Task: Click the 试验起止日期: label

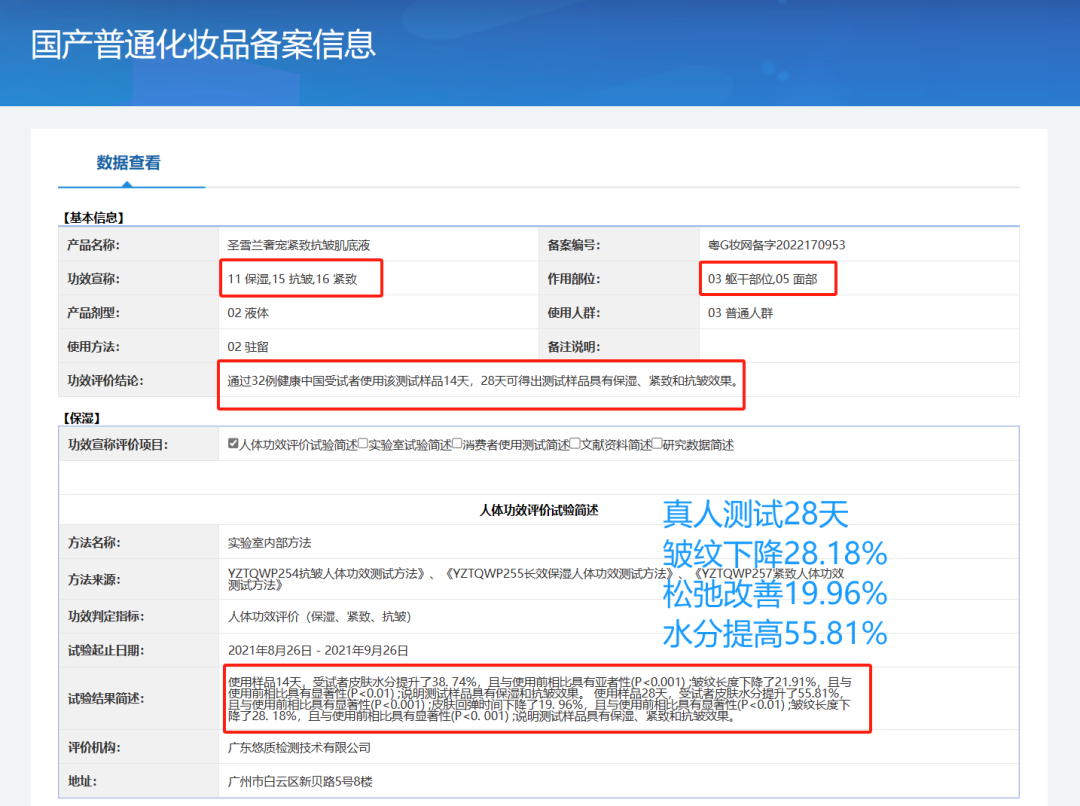Action: (106, 650)
